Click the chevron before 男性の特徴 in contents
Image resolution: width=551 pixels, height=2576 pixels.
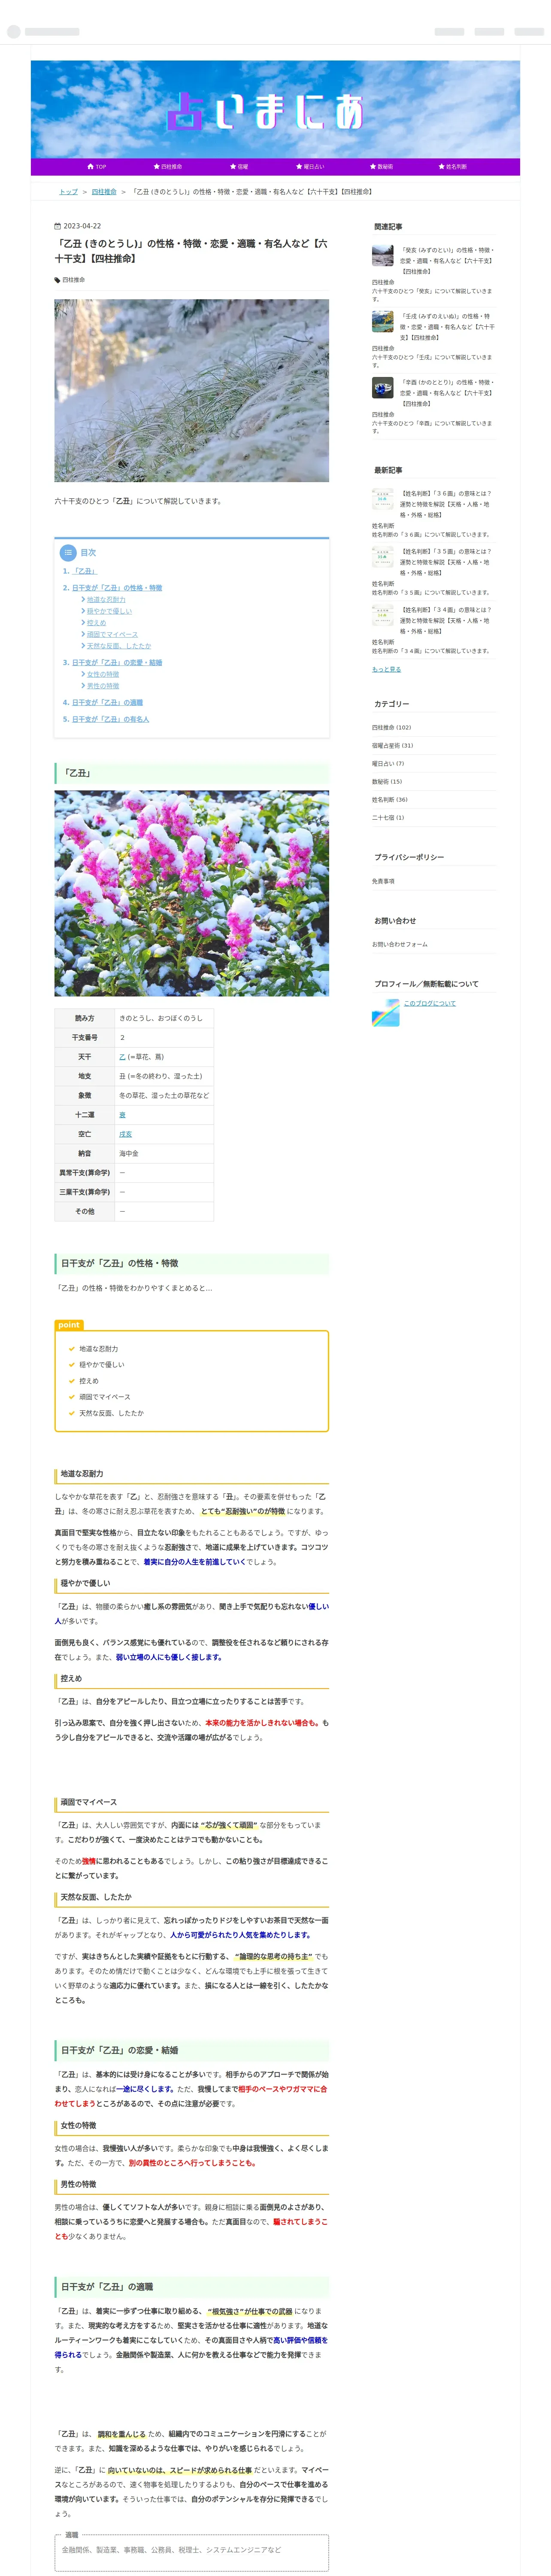click(x=83, y=686)
